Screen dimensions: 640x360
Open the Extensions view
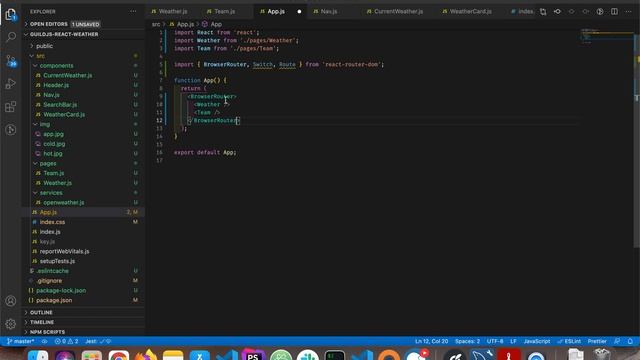[x=11, y=107]
